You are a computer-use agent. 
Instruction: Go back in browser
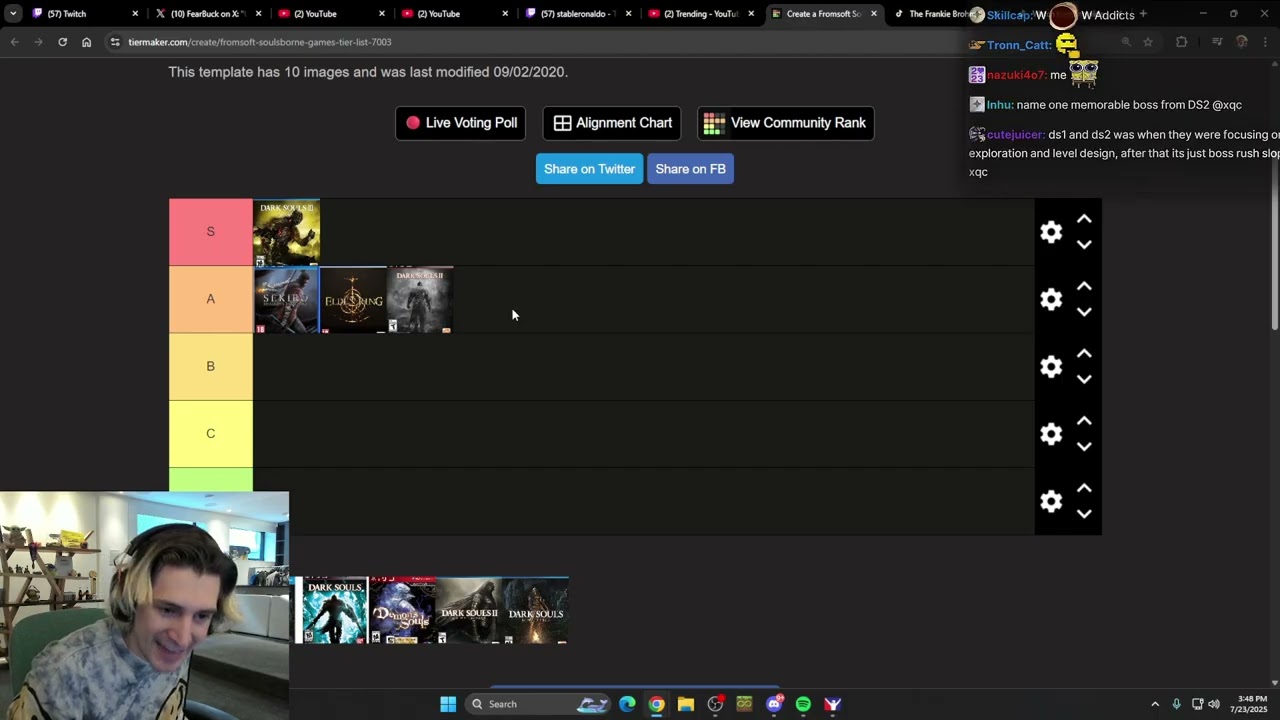14,42
